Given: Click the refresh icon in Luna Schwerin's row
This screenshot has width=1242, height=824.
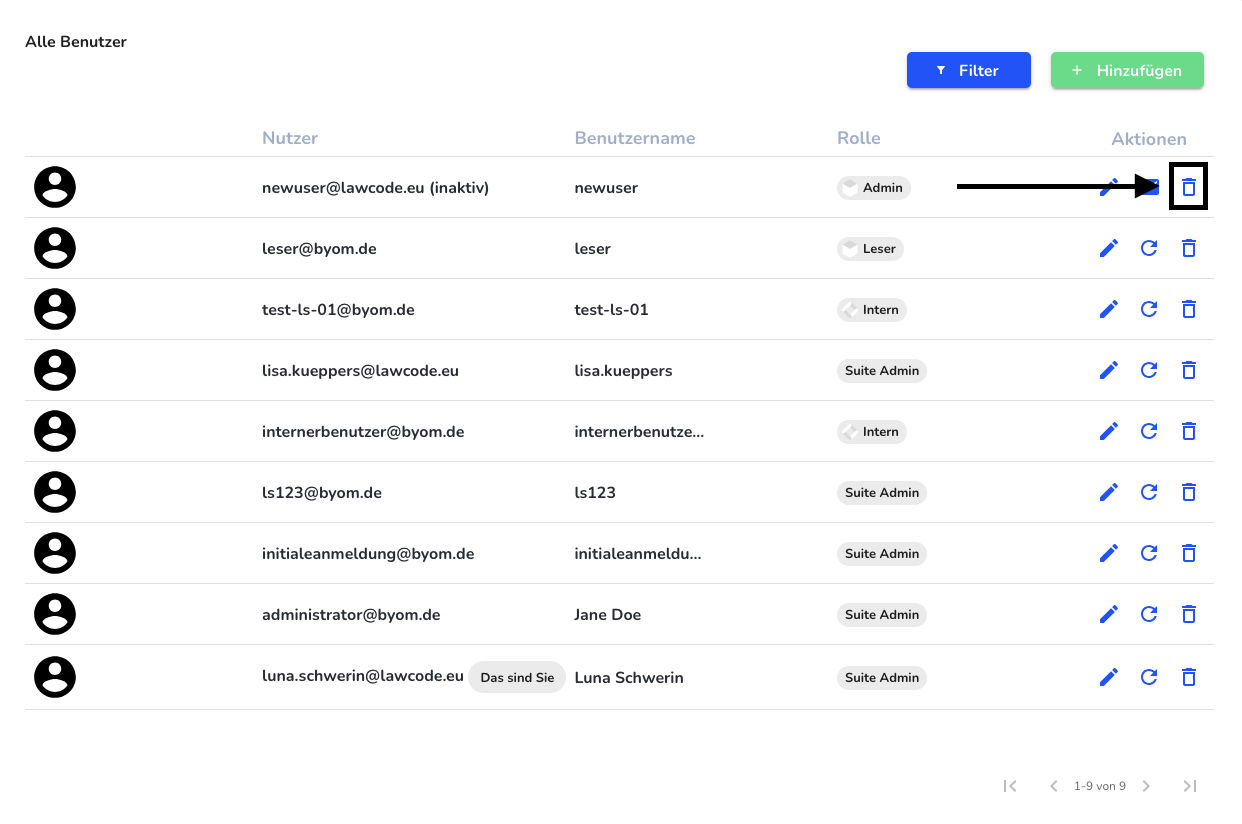Looking at the screenshot, I should pos(1149,677).
